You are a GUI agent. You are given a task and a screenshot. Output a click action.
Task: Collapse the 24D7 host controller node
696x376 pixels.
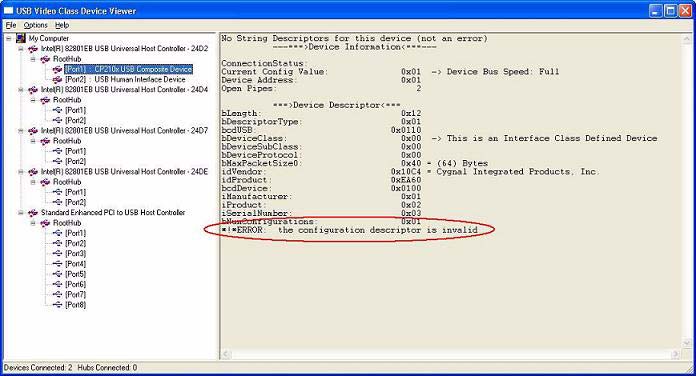pyautogui.click(x=21, y=131)
